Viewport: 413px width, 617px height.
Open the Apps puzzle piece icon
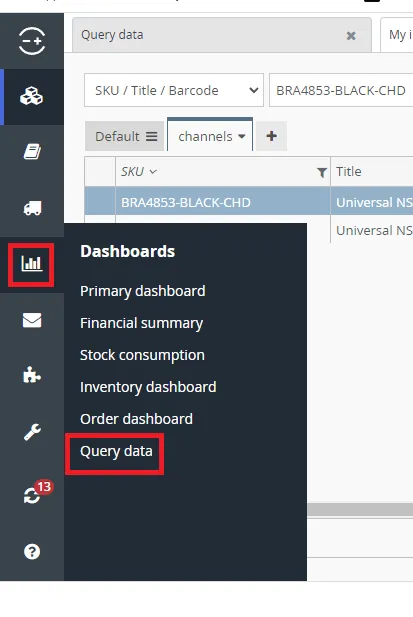(32, 375)
